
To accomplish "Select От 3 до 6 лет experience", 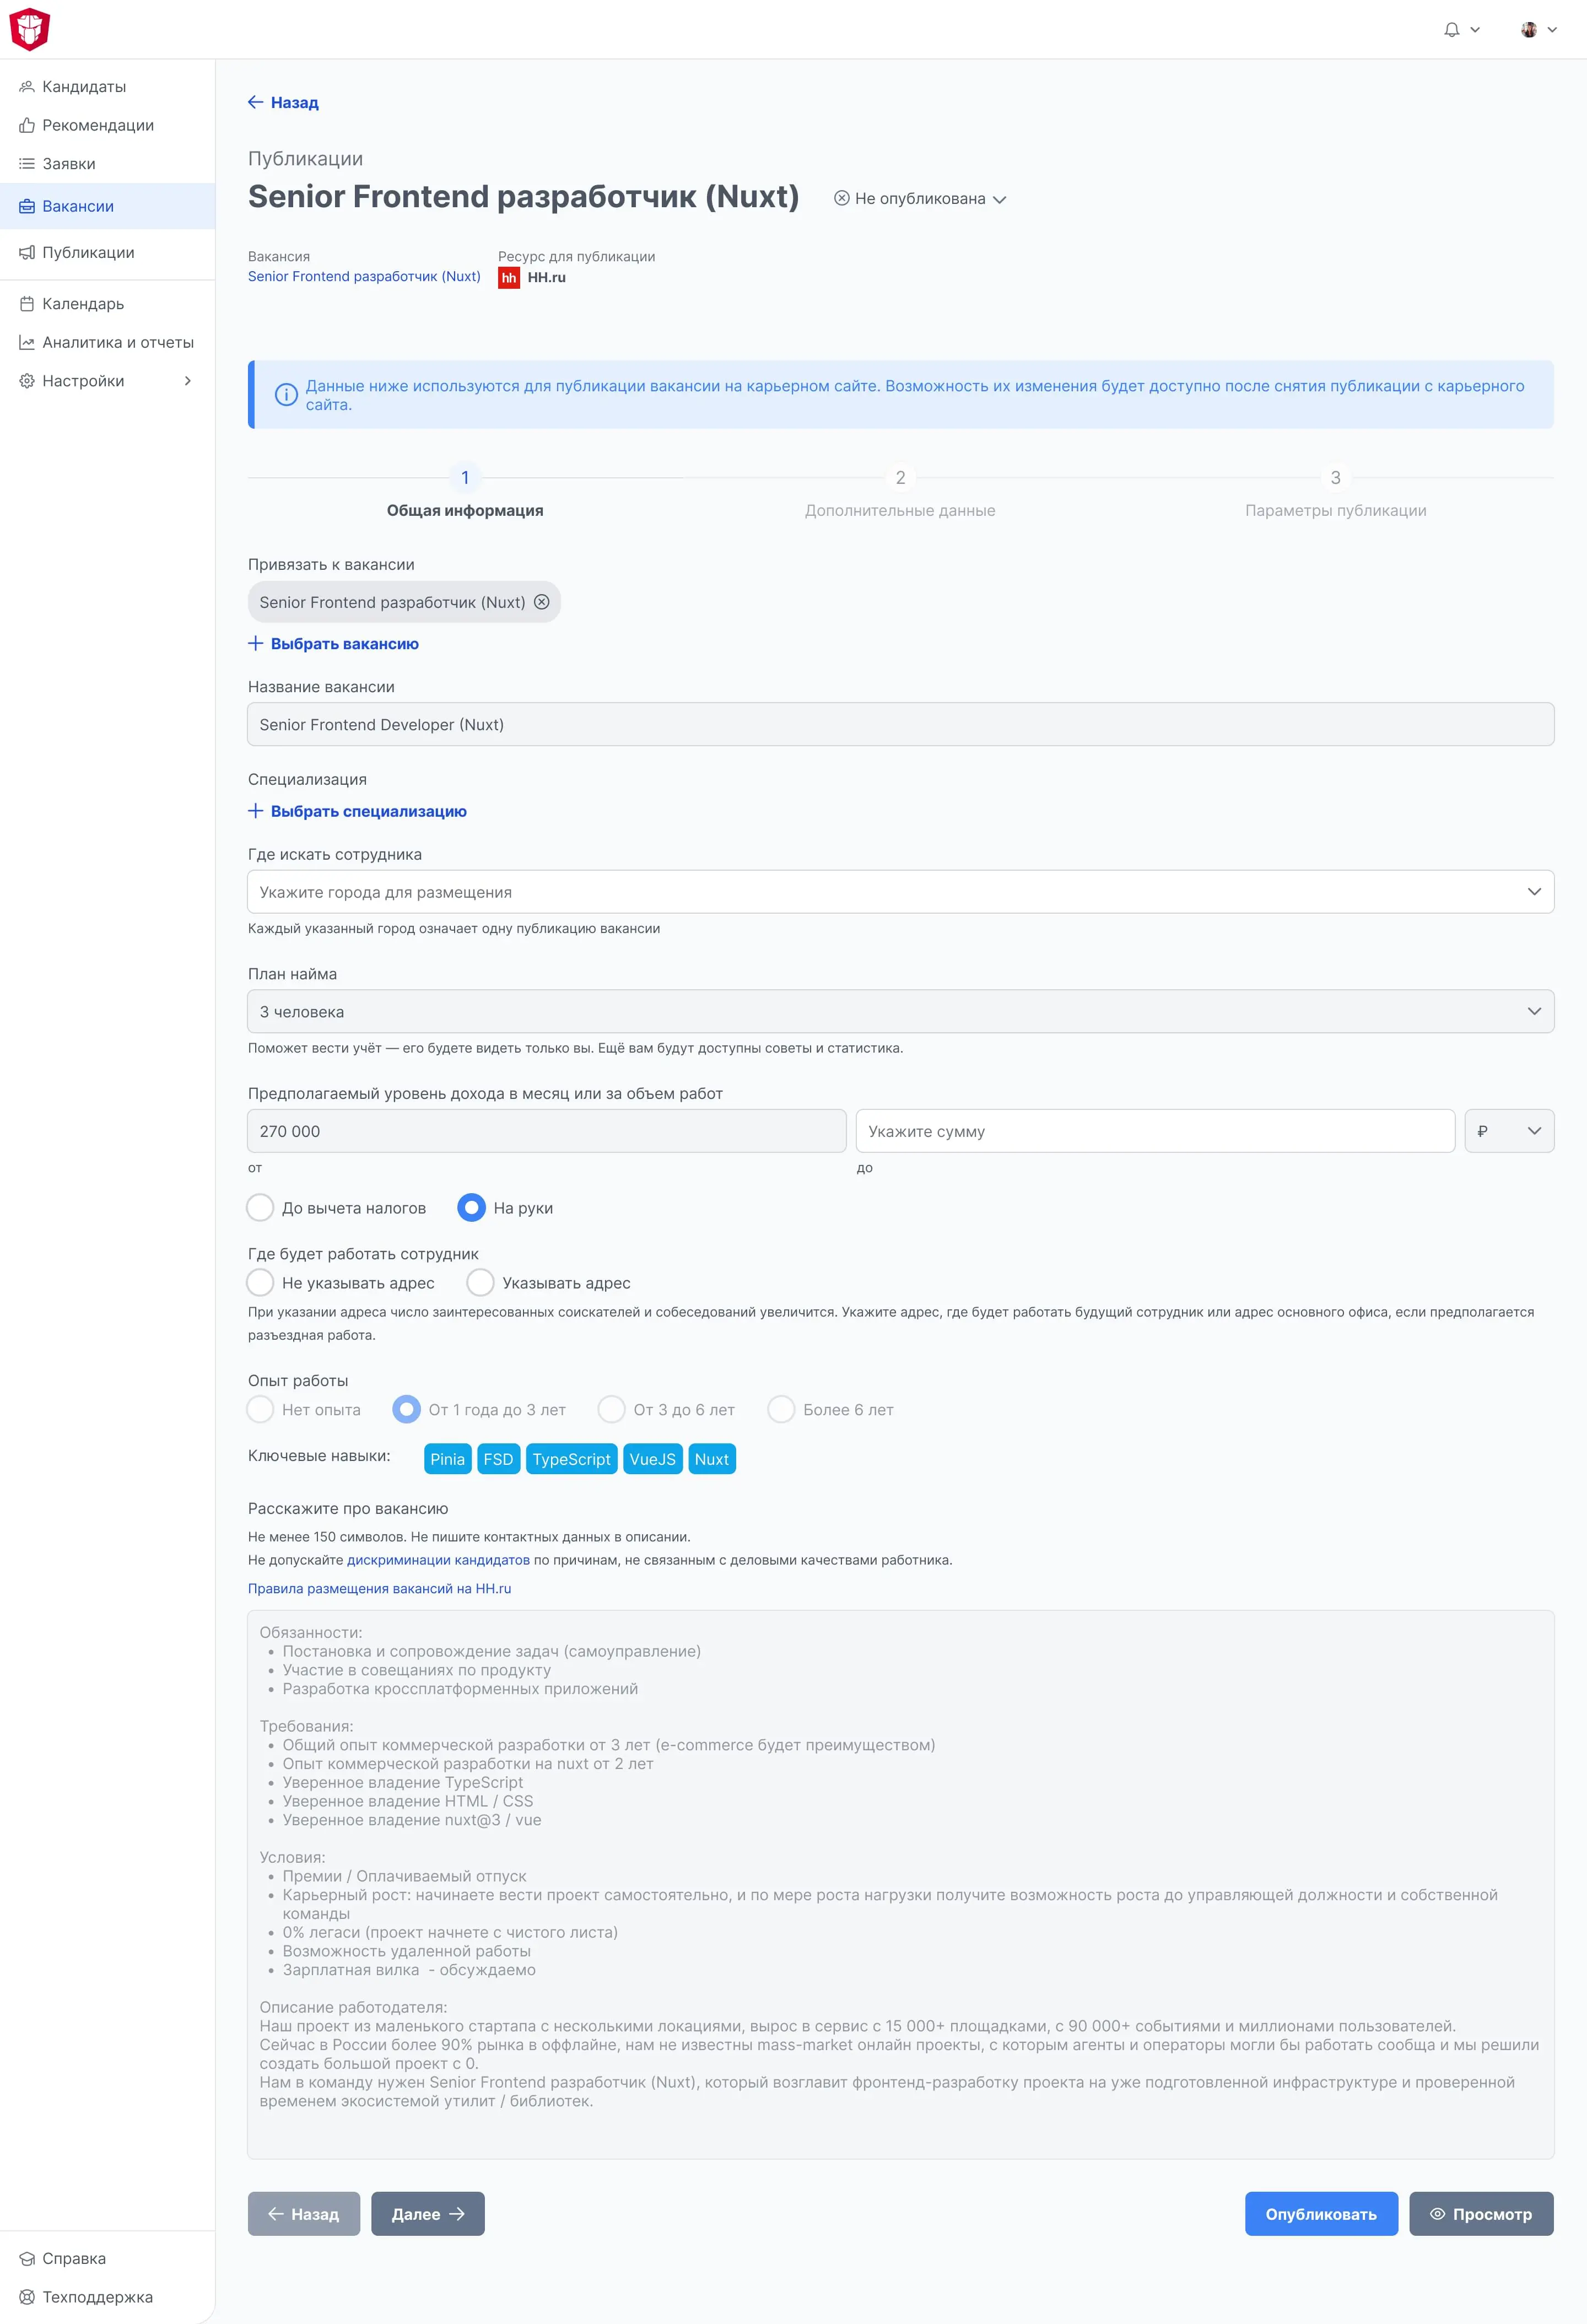I will tap(611, 1410).
